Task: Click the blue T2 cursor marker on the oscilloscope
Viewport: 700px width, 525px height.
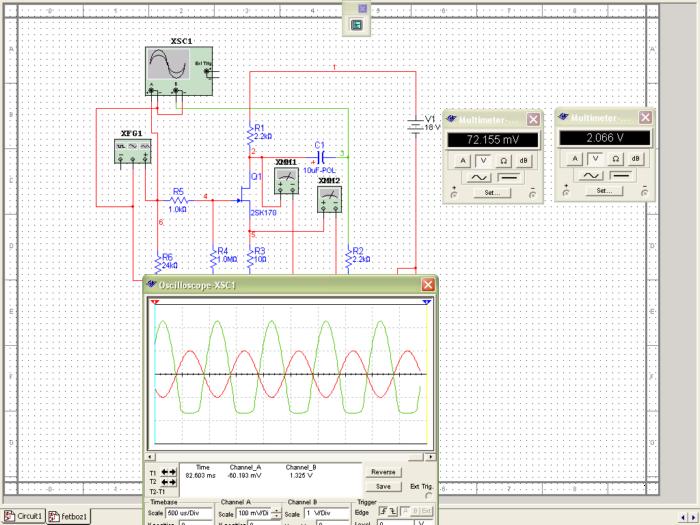Action: click(427, 302)
